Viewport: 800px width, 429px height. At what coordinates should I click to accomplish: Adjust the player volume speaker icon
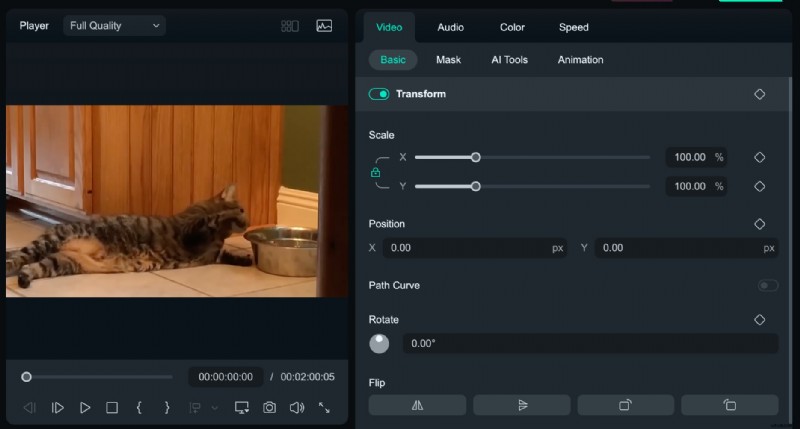click(297, 408)
